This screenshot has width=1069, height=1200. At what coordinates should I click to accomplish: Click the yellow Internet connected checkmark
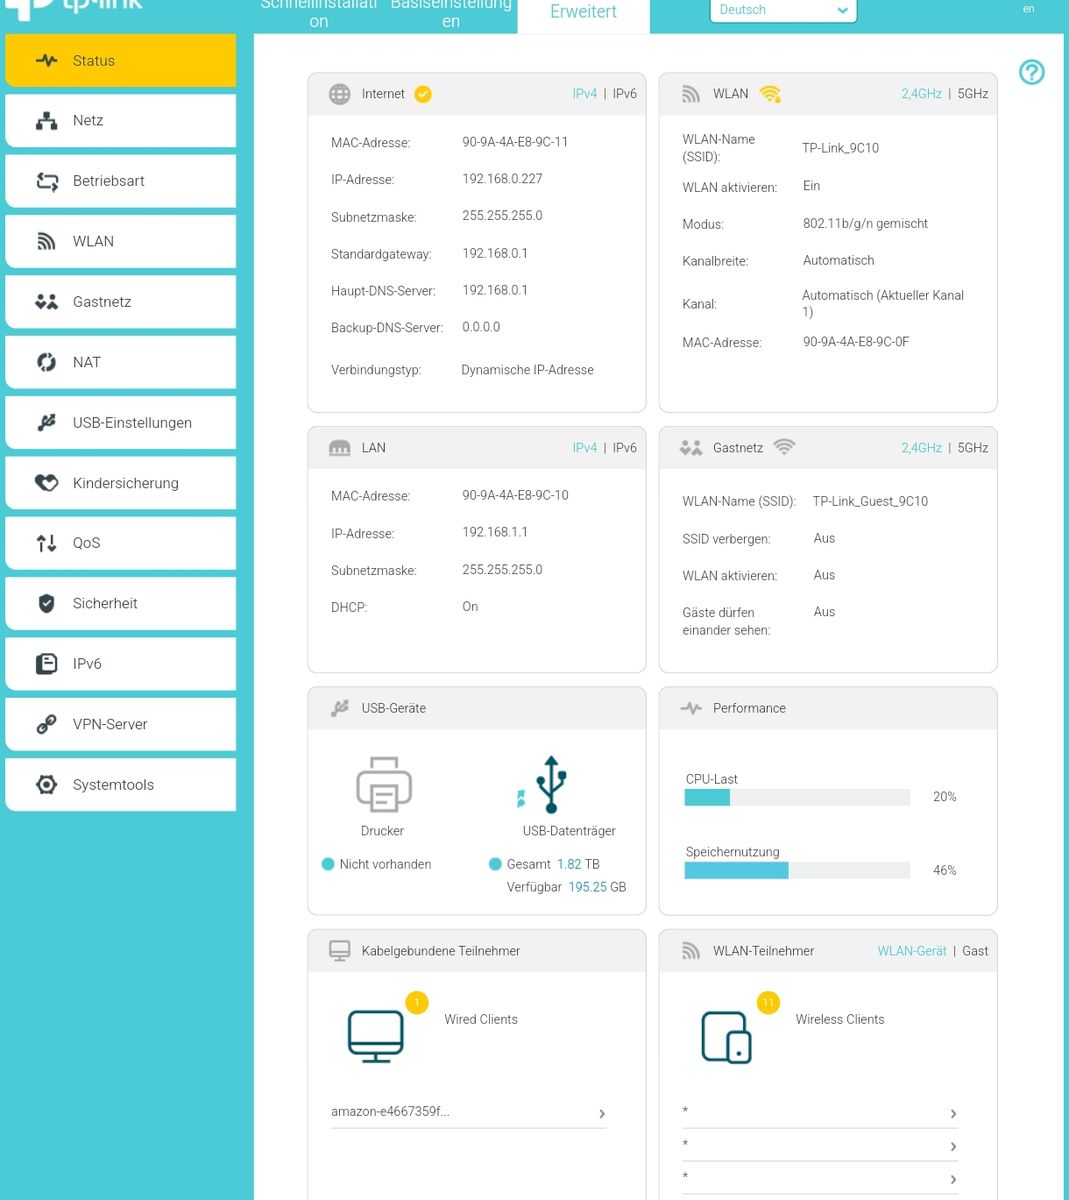[423, 94]
